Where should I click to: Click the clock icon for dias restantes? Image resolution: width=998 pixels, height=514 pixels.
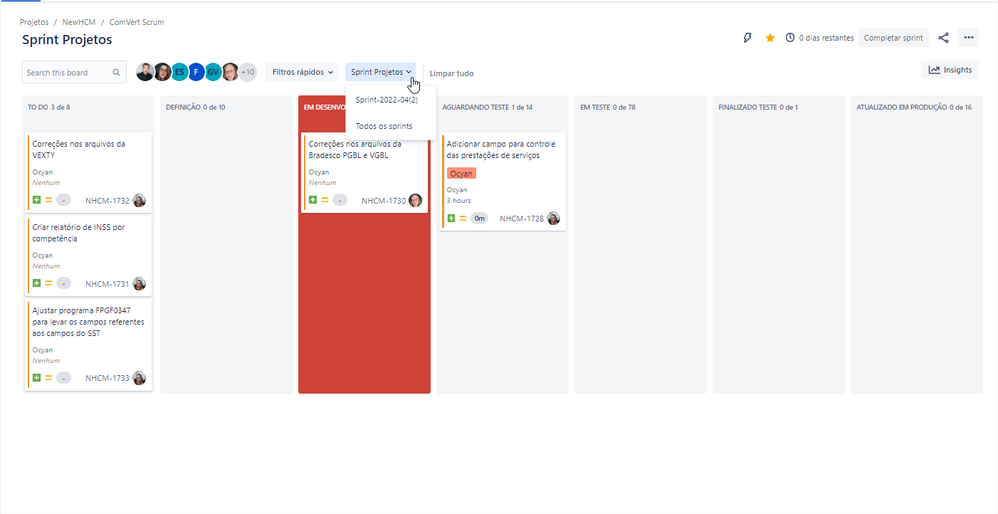pos(790,38)
